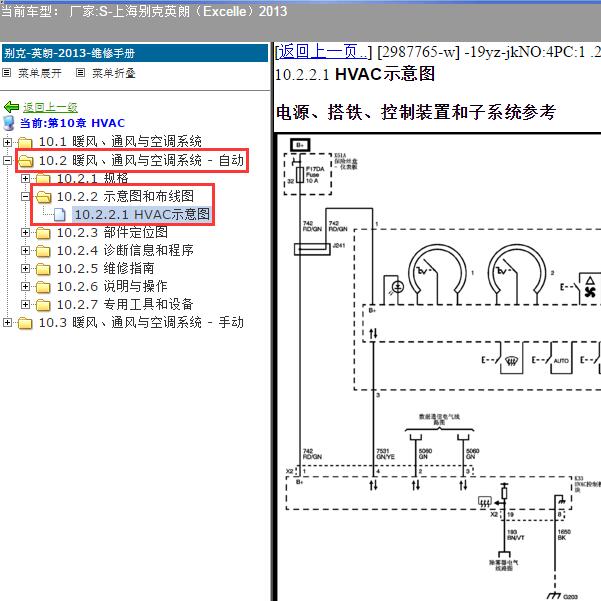
Task: Click the 菜单展开 icon
Action: (x=7, y=72)
